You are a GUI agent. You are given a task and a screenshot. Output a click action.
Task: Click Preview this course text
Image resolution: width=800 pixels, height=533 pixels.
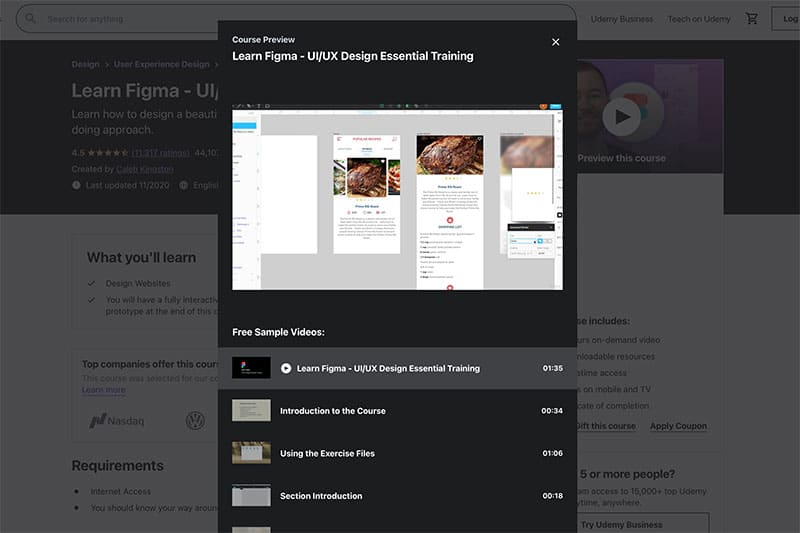(x=621, y=158)
